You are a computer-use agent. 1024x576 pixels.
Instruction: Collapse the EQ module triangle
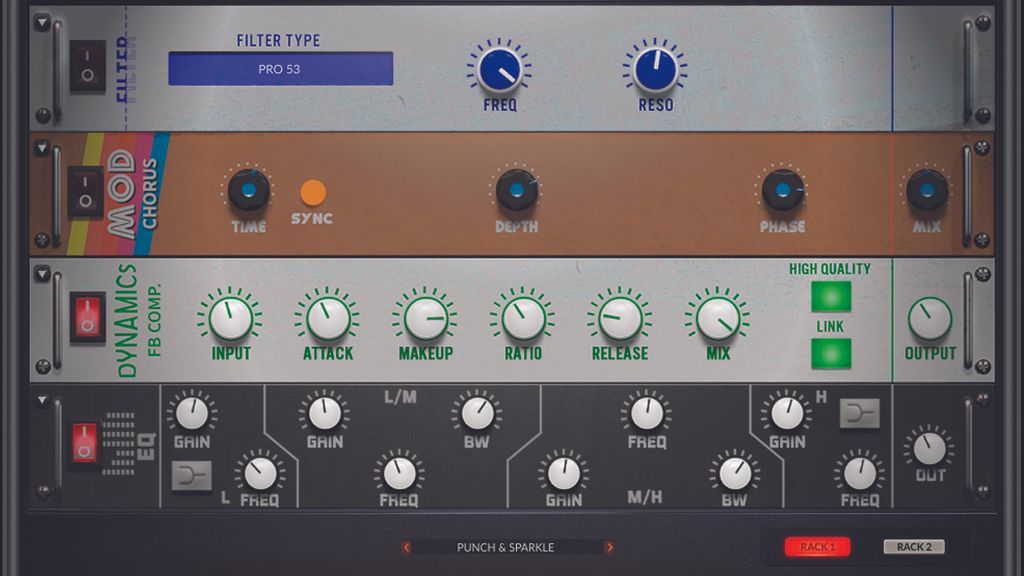click(x=42, y=400)
